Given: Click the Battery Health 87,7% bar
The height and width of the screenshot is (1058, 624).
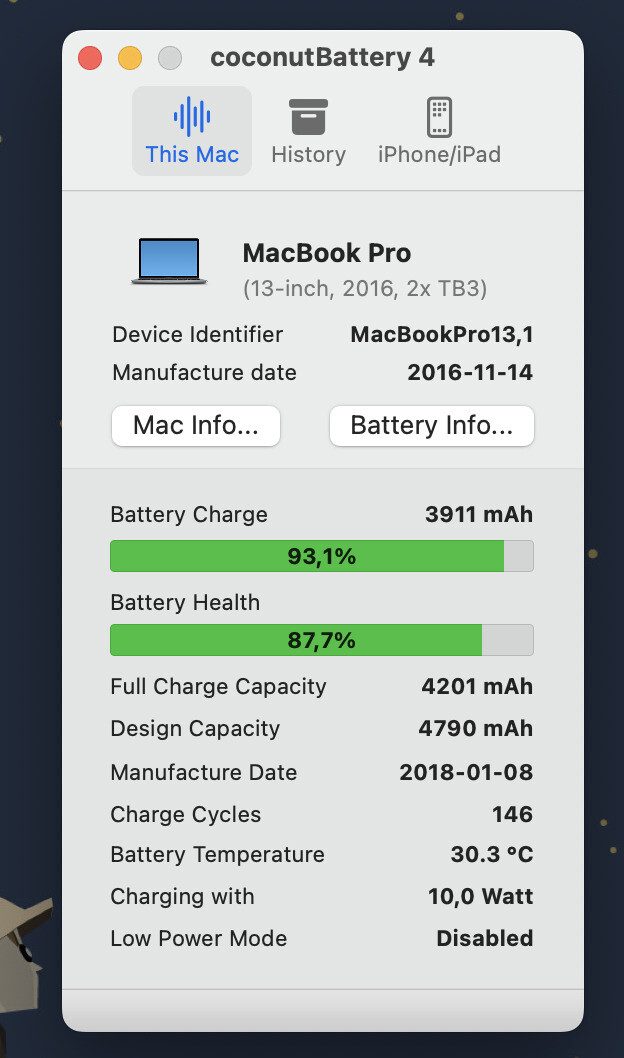Looking at the screenshot, I should (321, 640).
